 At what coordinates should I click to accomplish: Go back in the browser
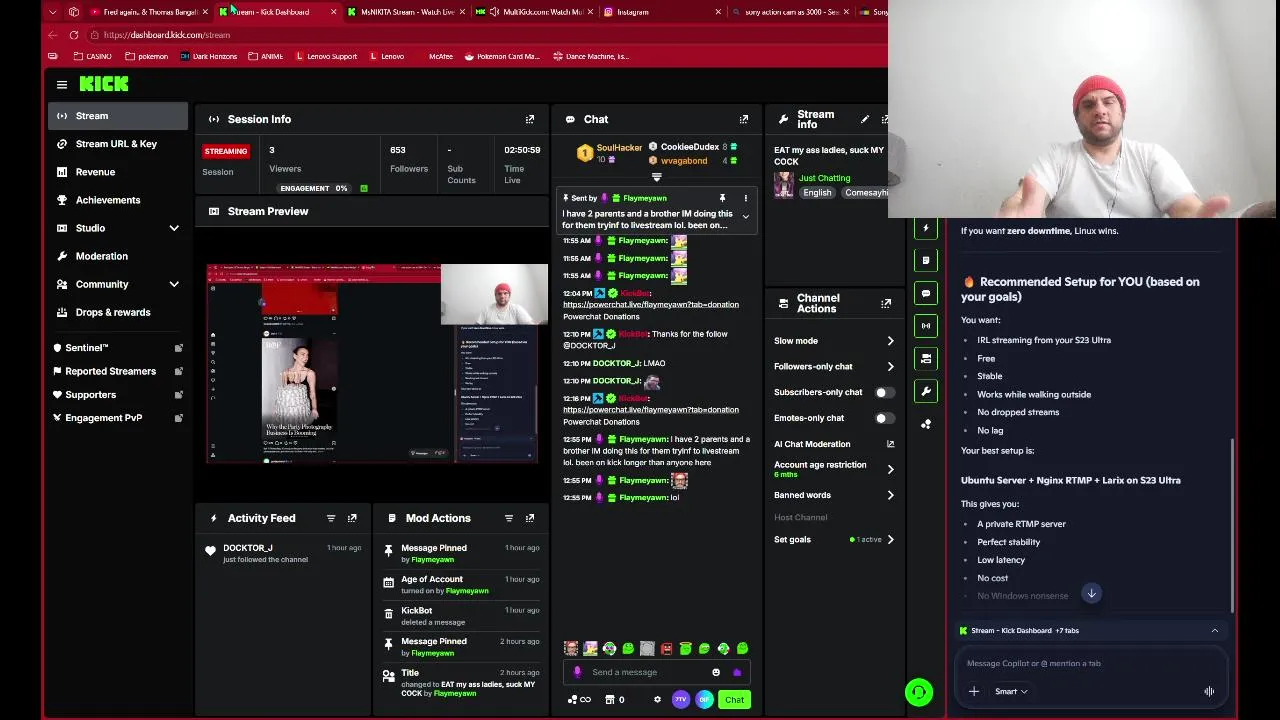coord(53,35)
